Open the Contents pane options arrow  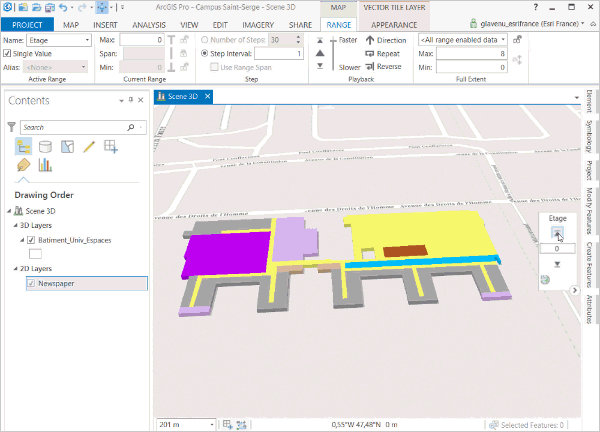tap(121, 100)
